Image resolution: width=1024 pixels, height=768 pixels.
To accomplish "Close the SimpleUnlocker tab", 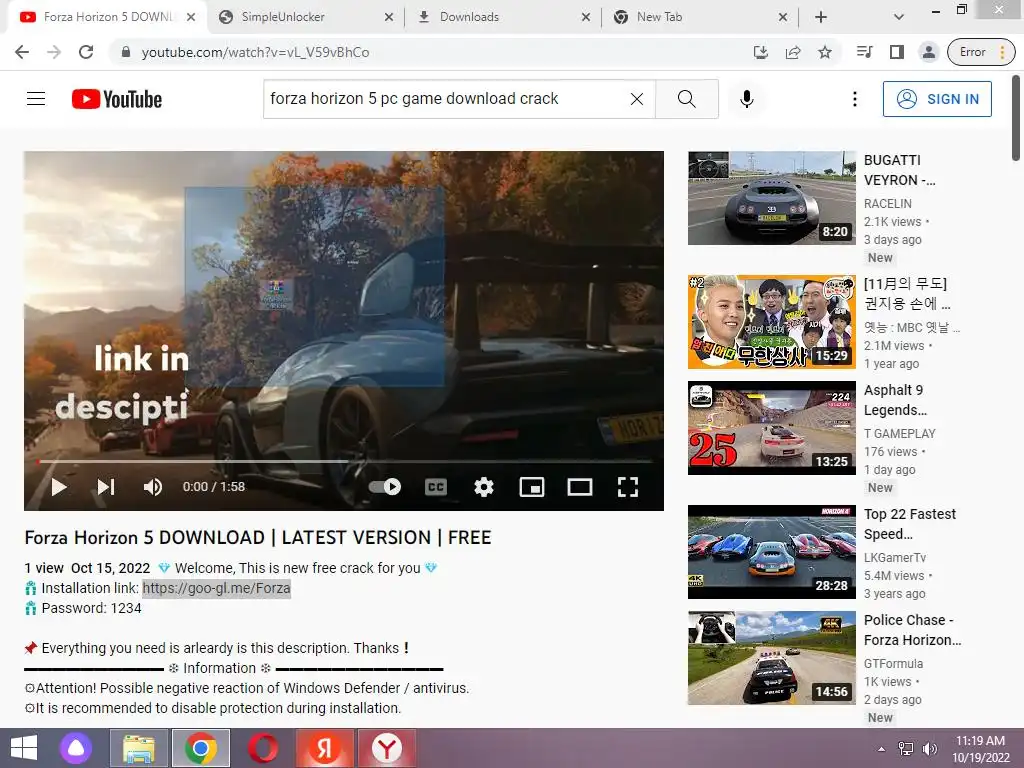I will coord(389,17).
